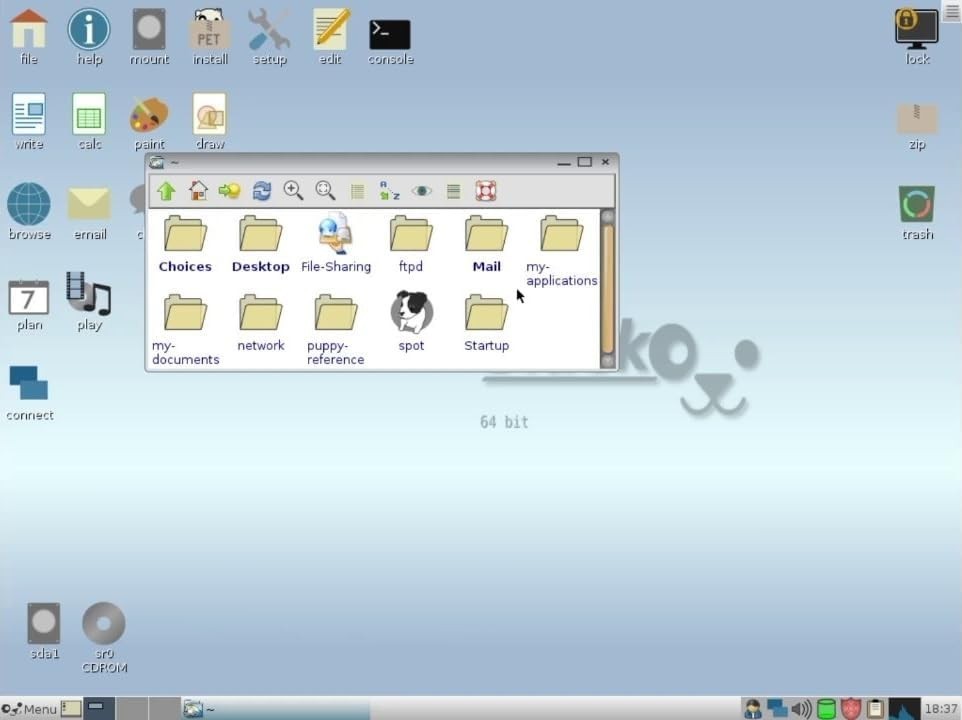This screenshot has width=962, height=720.
Task: Click the firewall shield tray icon
Action: pos(850,709)
